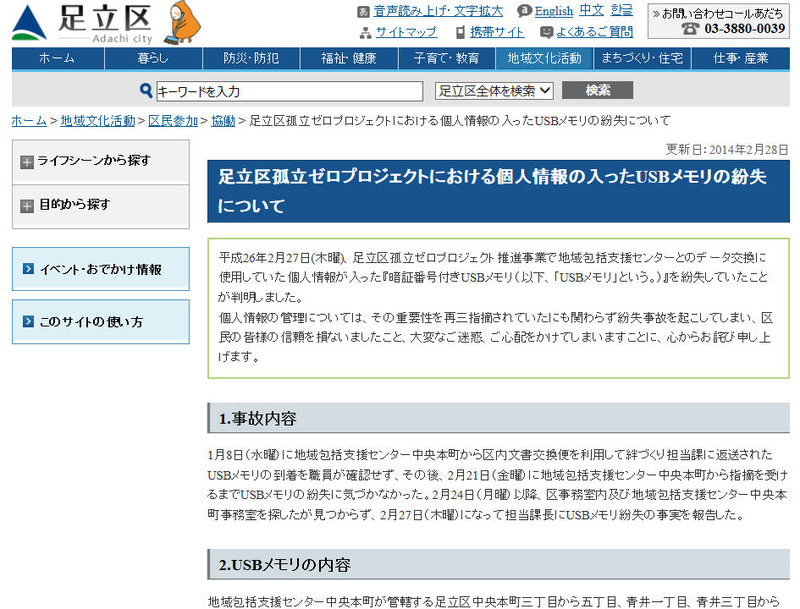The height and width of the screenshot is (609, 800).
Task: Go to the 子育て・教育 tab
Action: click(x=446, y=59)
